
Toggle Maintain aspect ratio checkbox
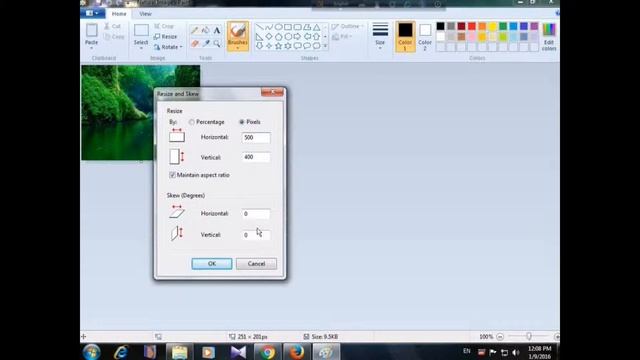172,175
